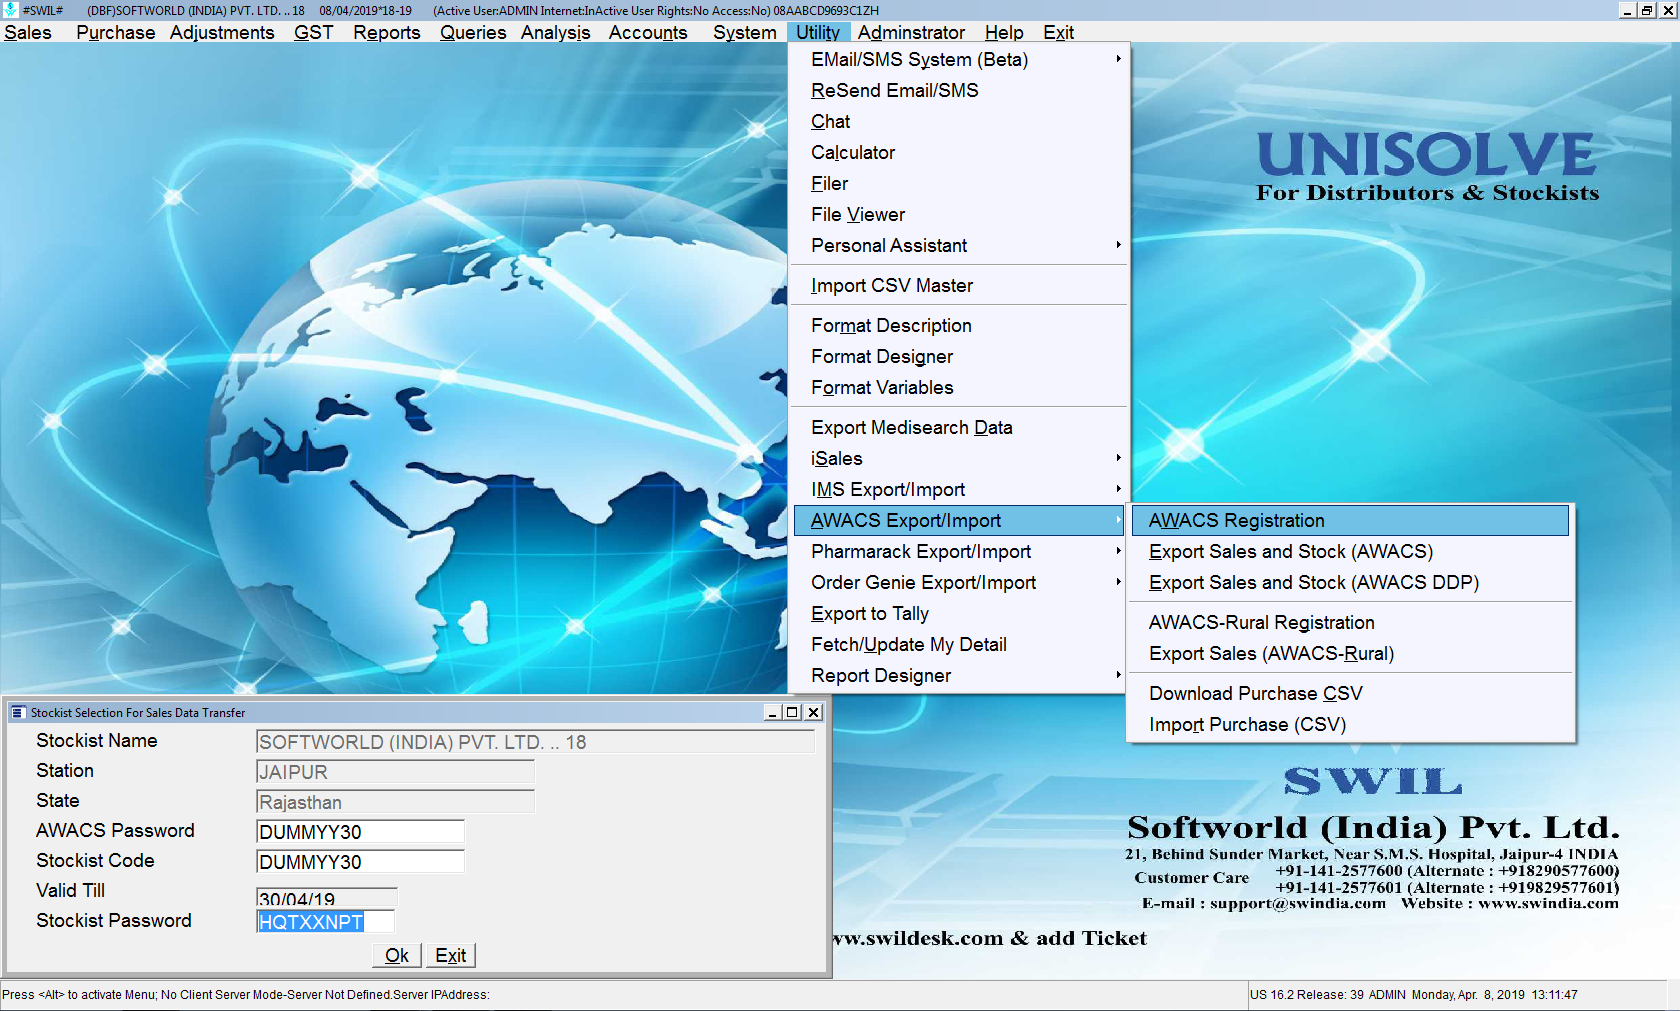
Task: Choose Export Sales (AWACS-Rural)
Action: pyautogui.click(x=1350, y=653)
